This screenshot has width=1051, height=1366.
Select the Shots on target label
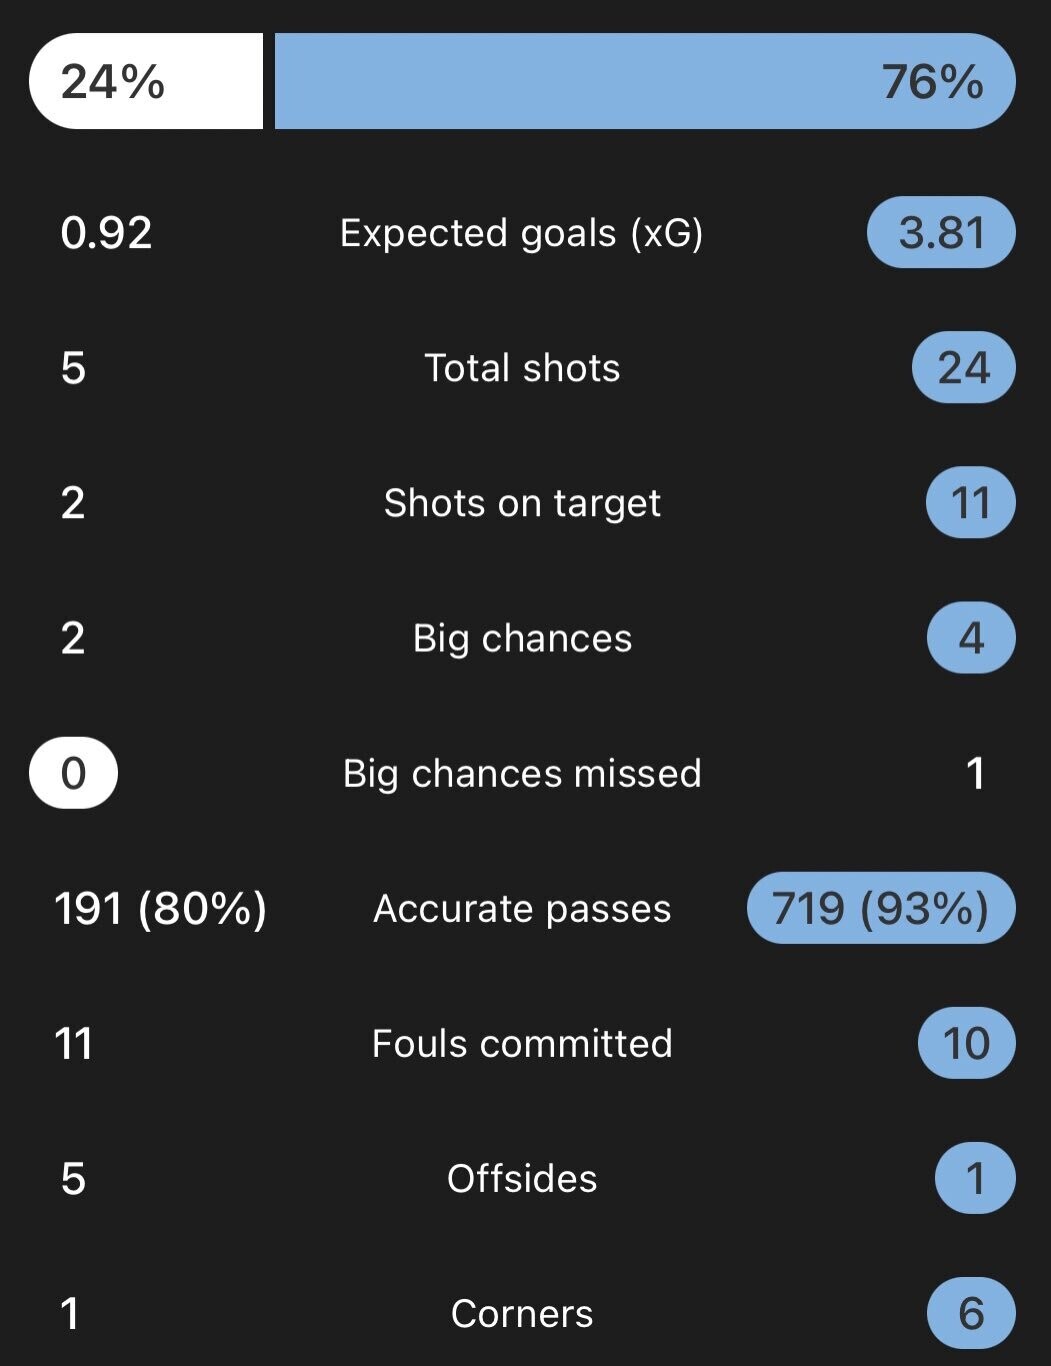click(x=521, y=503)
